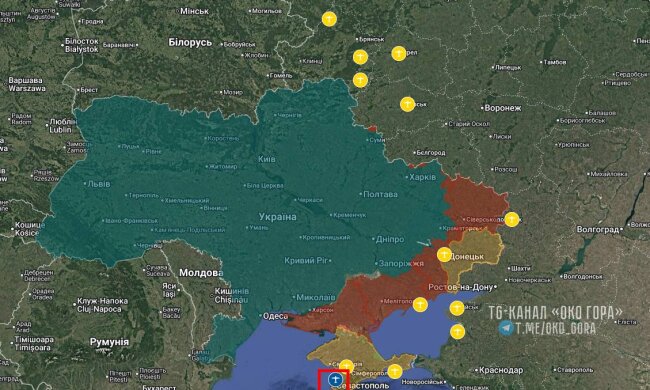The image size is (650, 390).
Task: Select the Суми city label
Action: pyautogui.click(x=378, y=140)
